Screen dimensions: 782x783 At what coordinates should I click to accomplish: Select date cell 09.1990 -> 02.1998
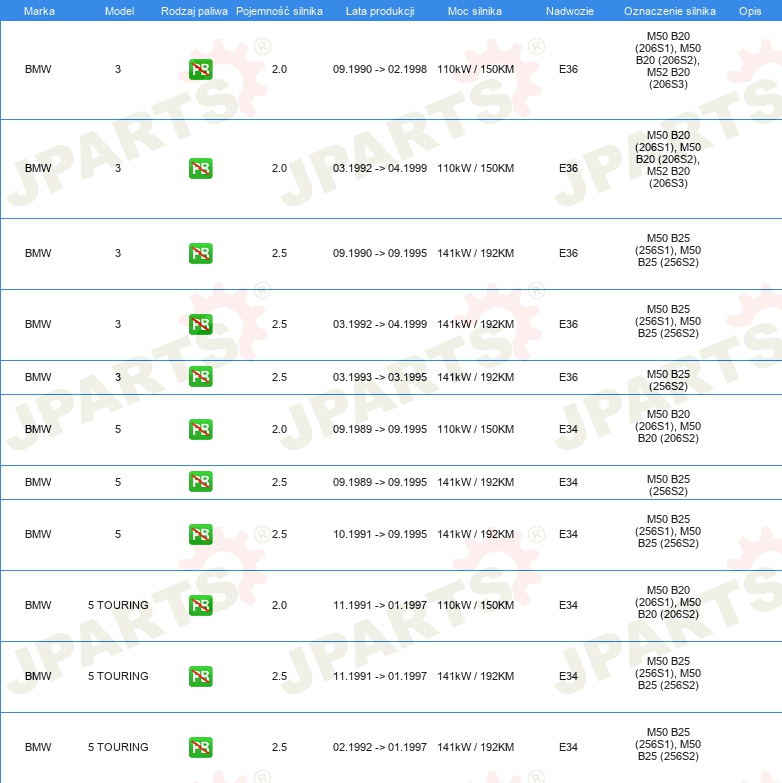[x=380, y=69]
